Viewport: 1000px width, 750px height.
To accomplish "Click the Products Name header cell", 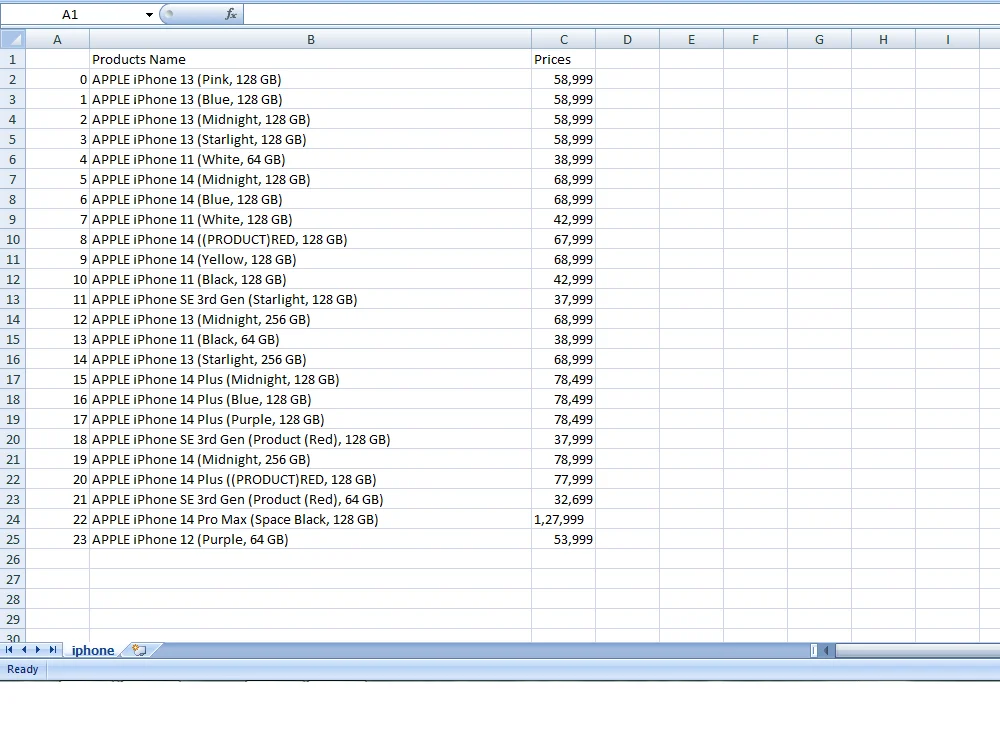I will 311,59.
